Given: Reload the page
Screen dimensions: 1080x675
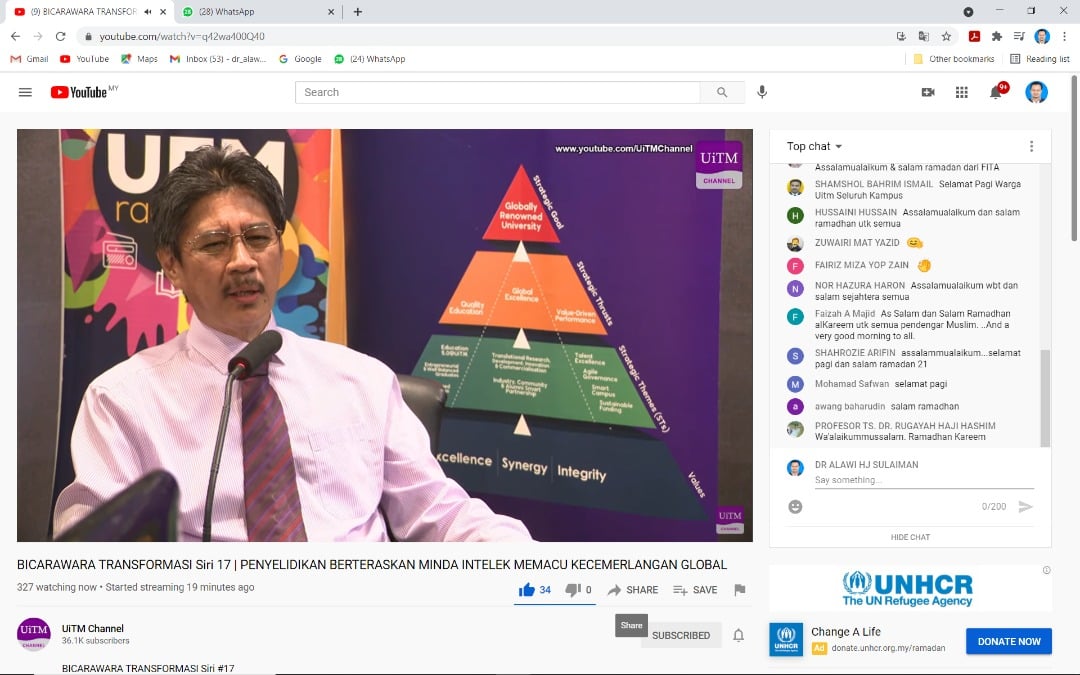Looking at the screenshot, I should click(61, 37).
